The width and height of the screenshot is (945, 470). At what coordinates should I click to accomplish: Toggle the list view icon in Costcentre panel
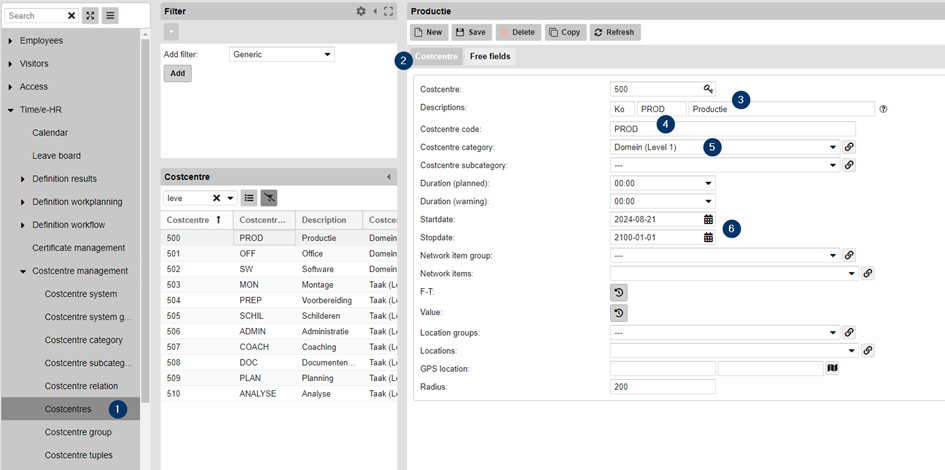(x=249, y=198)
